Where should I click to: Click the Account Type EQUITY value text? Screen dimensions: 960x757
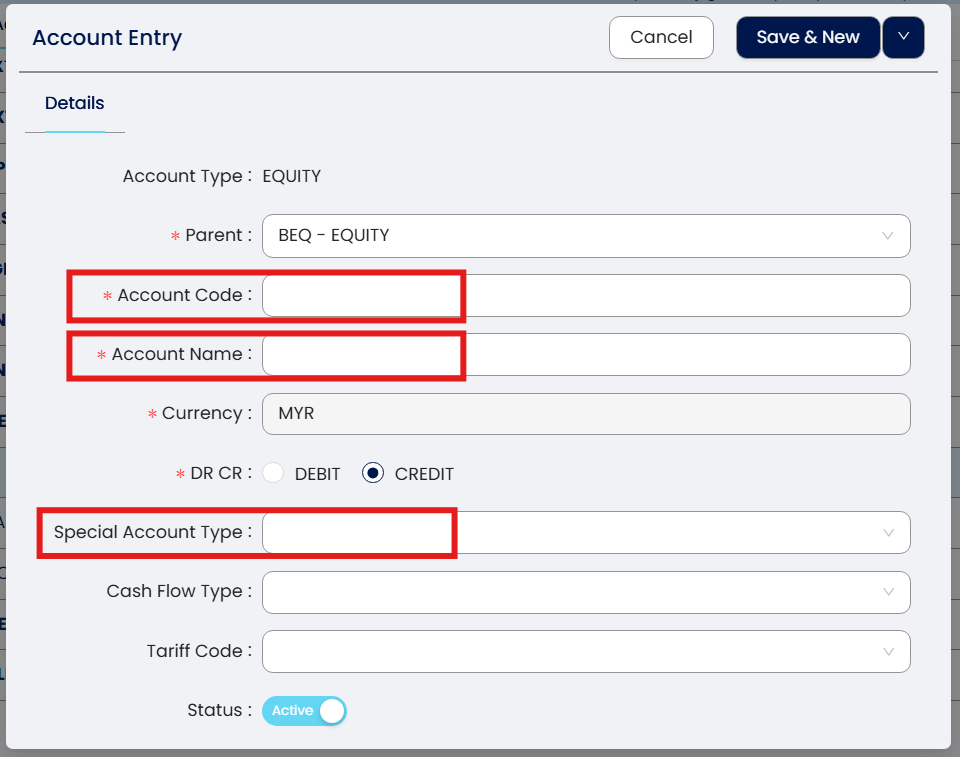coord(292,177)
